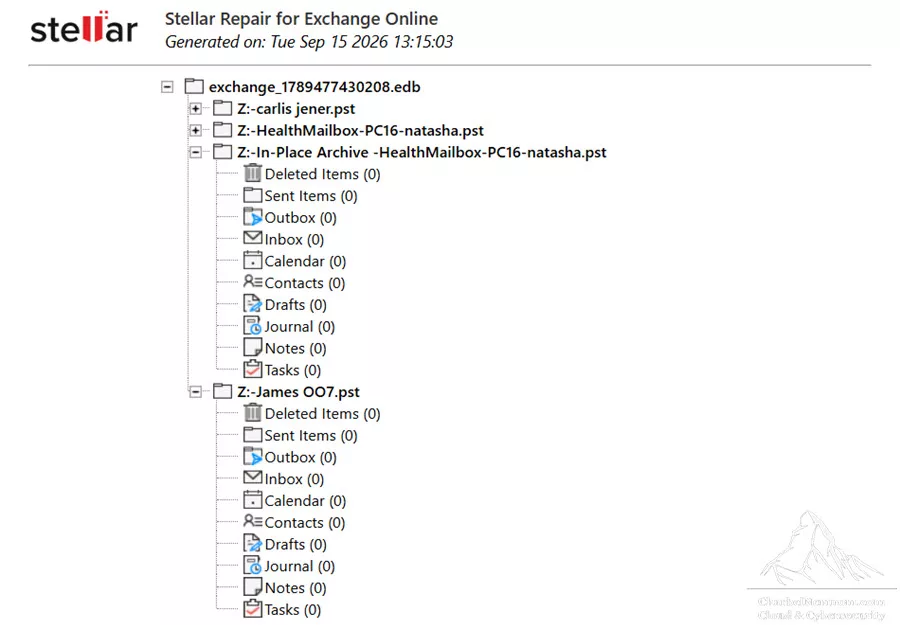This screenshot has width=900, height=625.
Task: Click Inbox envelope icon under James OO7
Action: 253,478
